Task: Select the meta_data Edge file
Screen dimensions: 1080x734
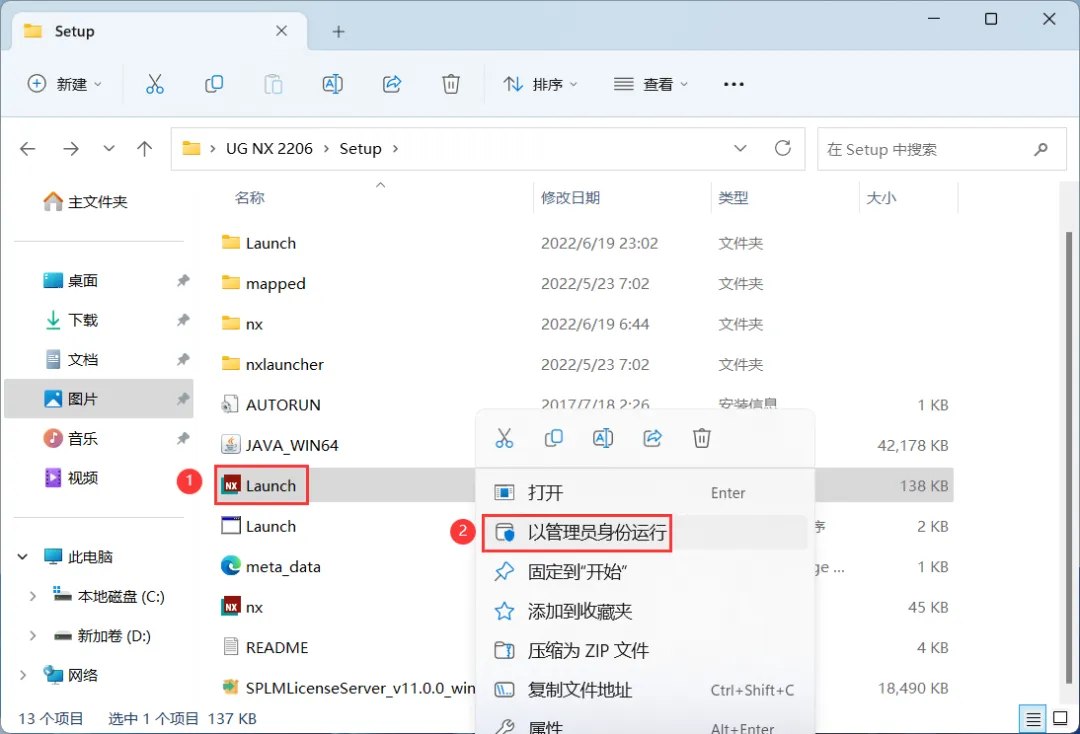Action: [271, 566]
